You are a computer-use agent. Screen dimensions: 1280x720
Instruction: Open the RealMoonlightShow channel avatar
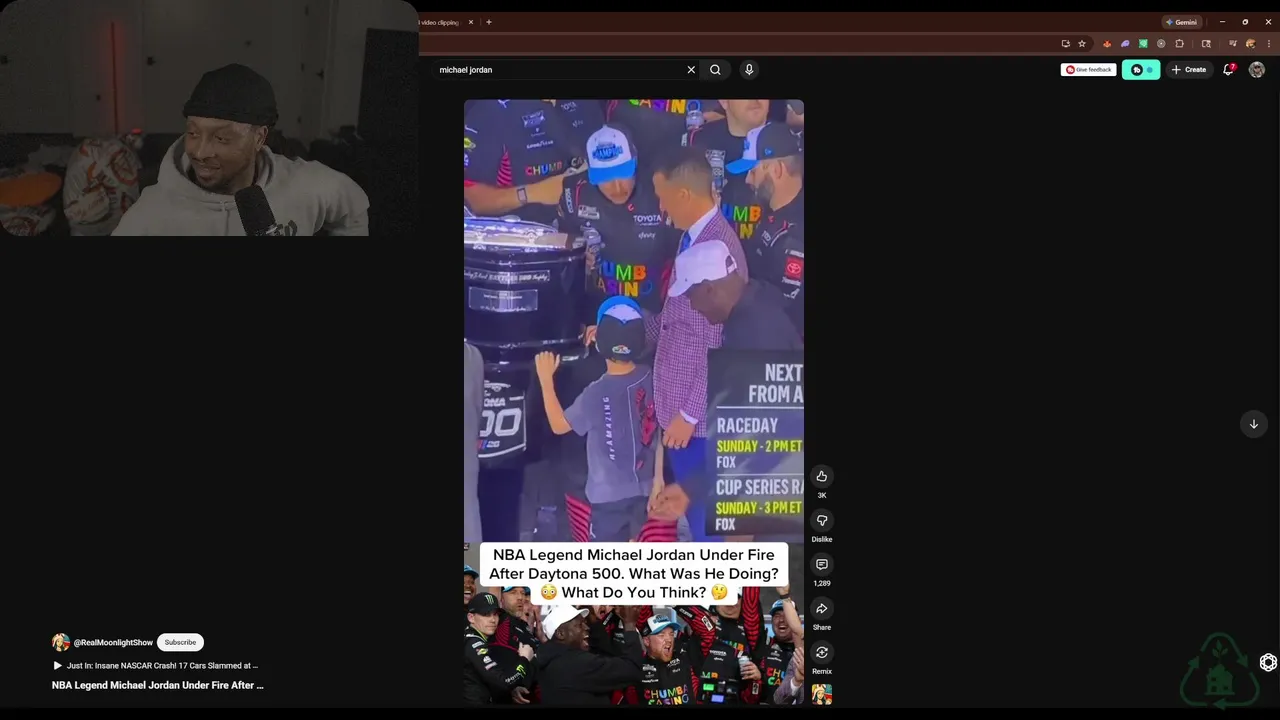pyautogui.click(x=61, y=642)
